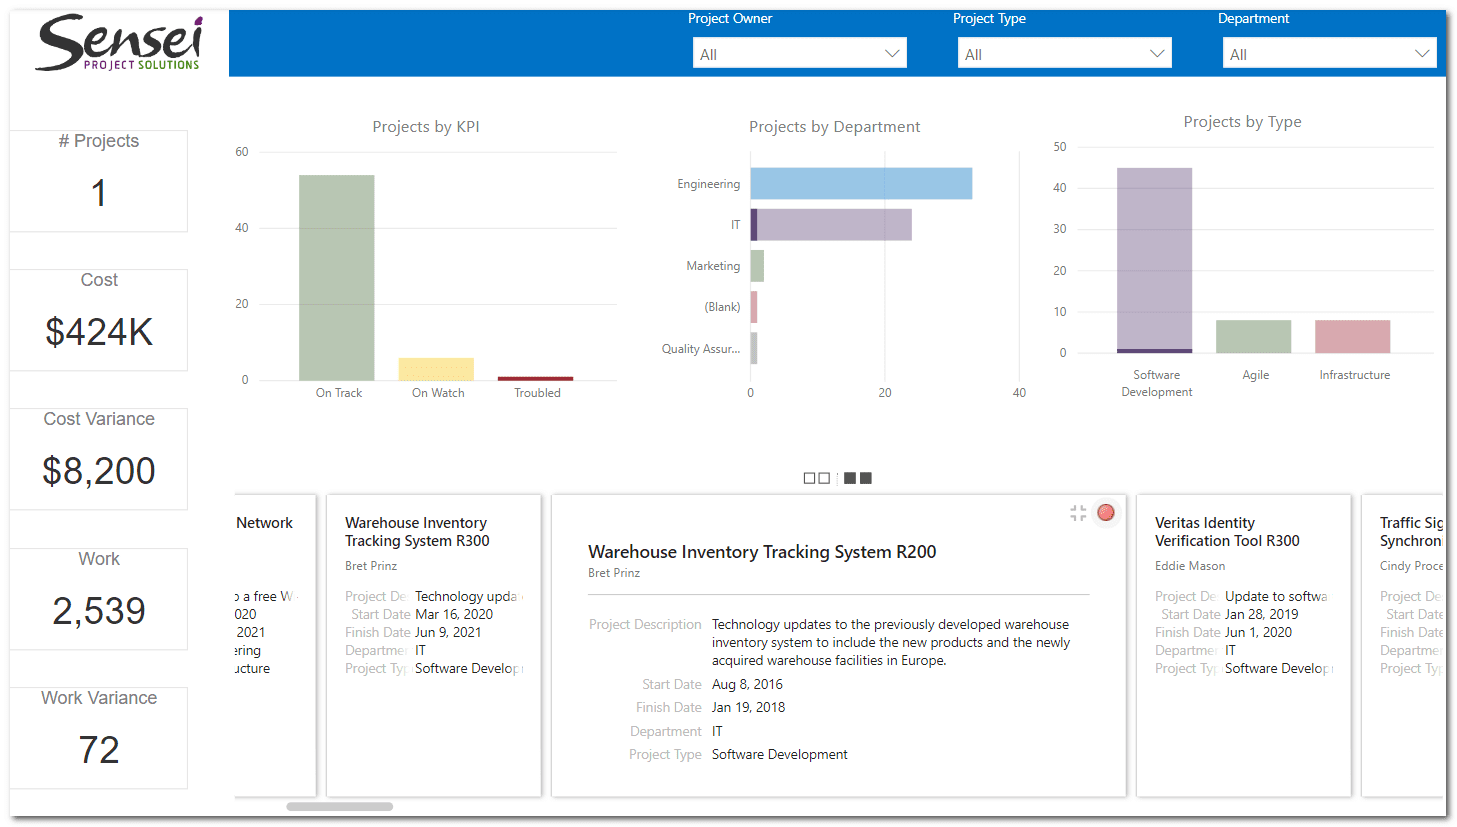Select the On Track bar in KPI chart
This screenshot has width=1457, height=827.
pos(337,278)
